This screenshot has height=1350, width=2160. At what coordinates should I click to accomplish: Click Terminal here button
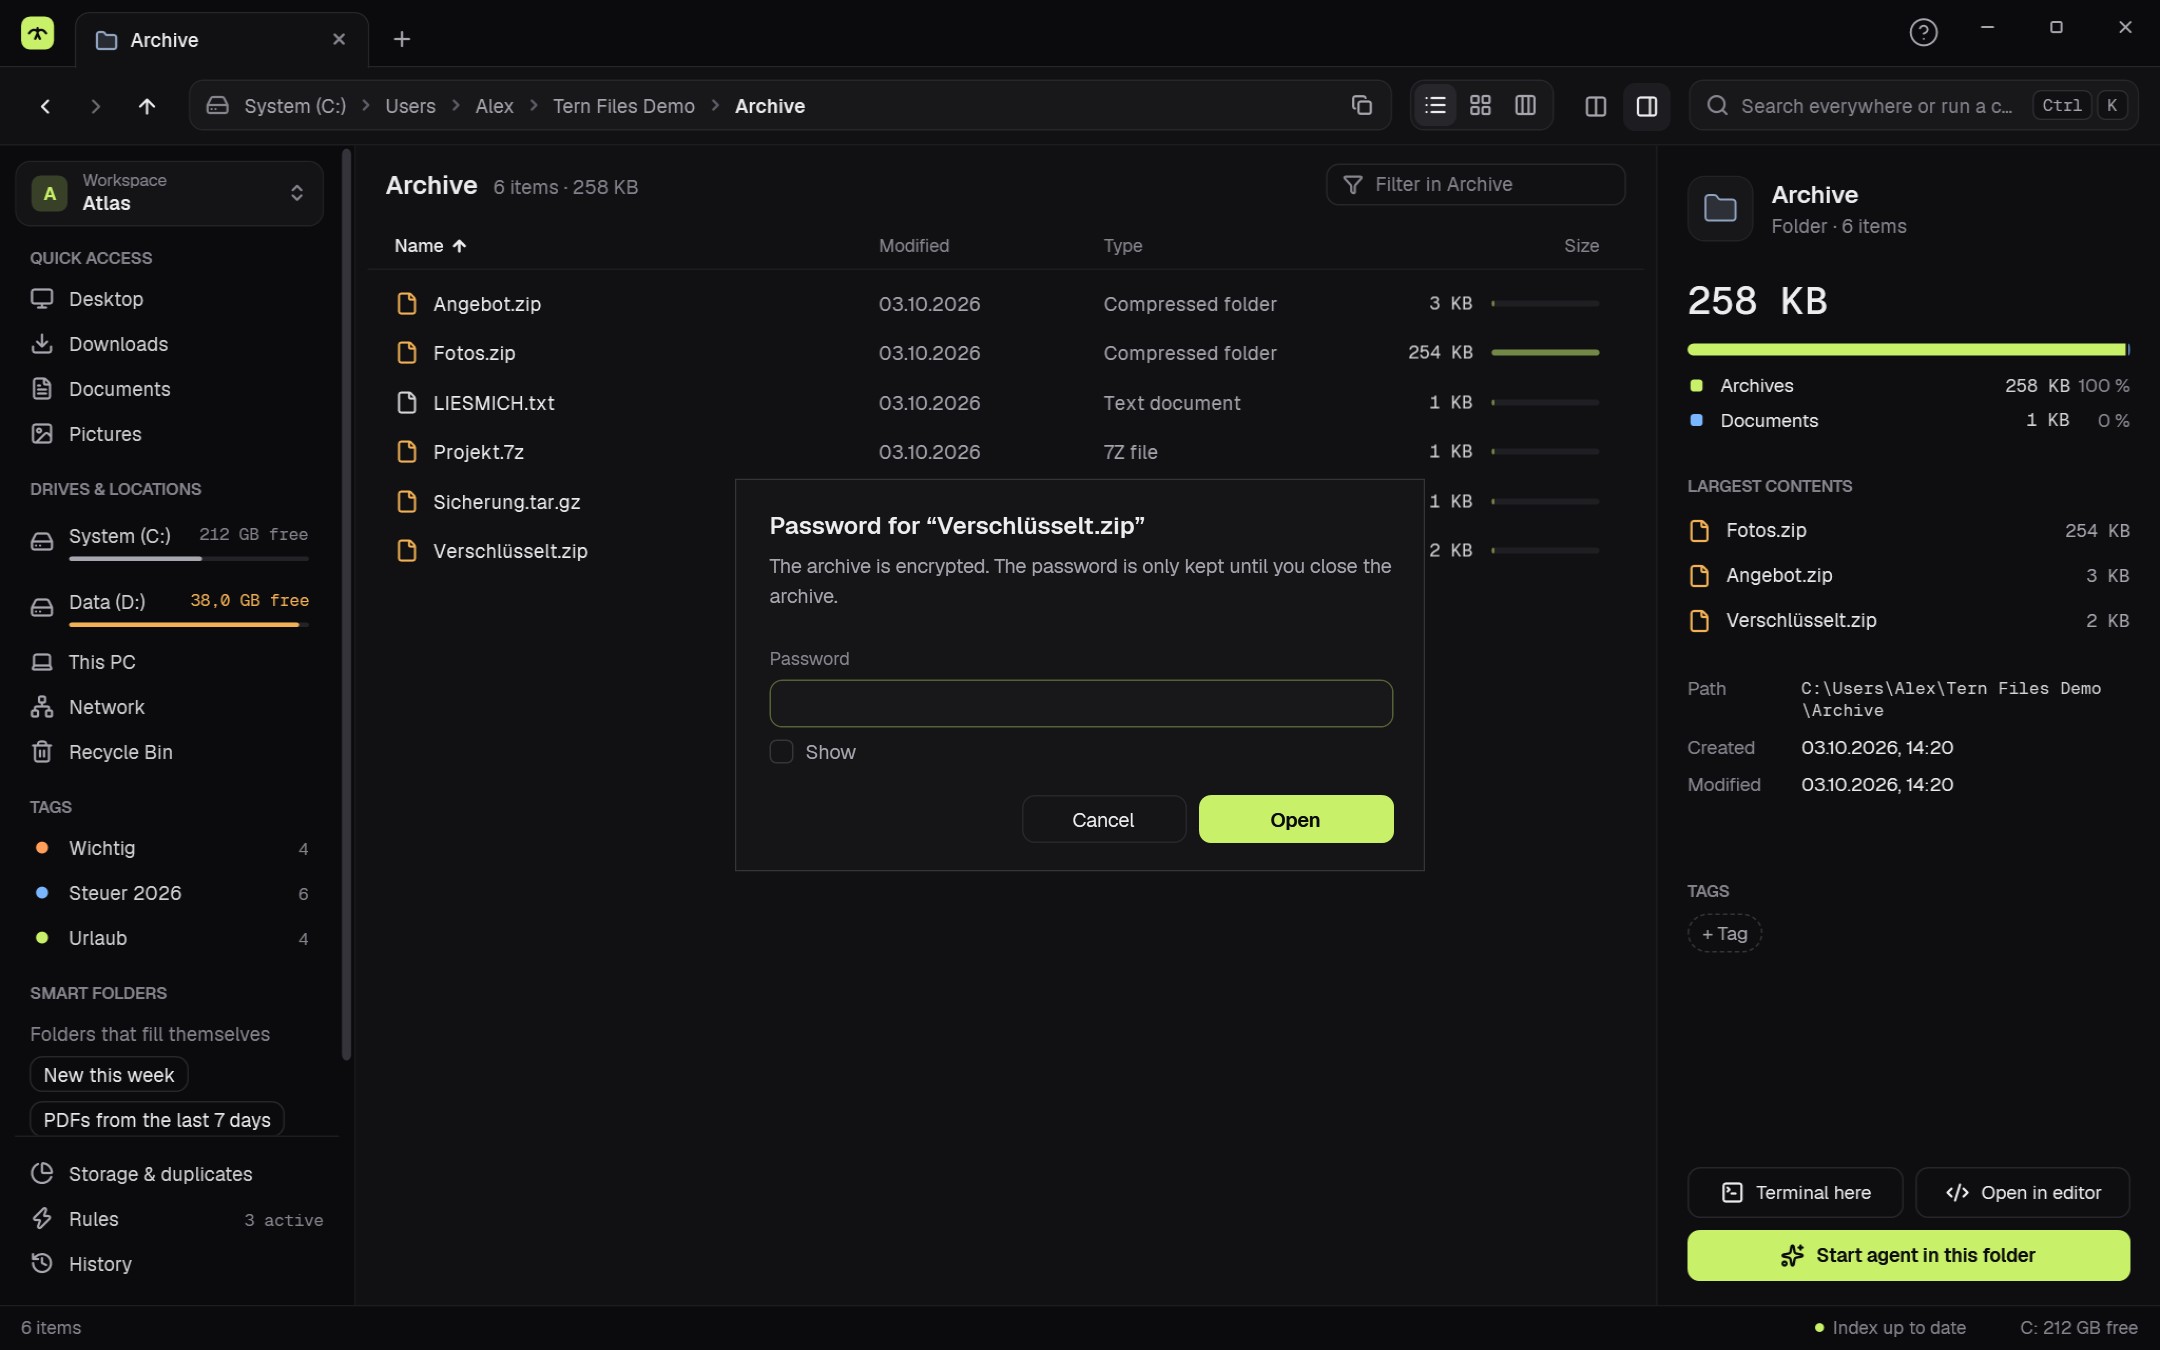(1794, 1192)
